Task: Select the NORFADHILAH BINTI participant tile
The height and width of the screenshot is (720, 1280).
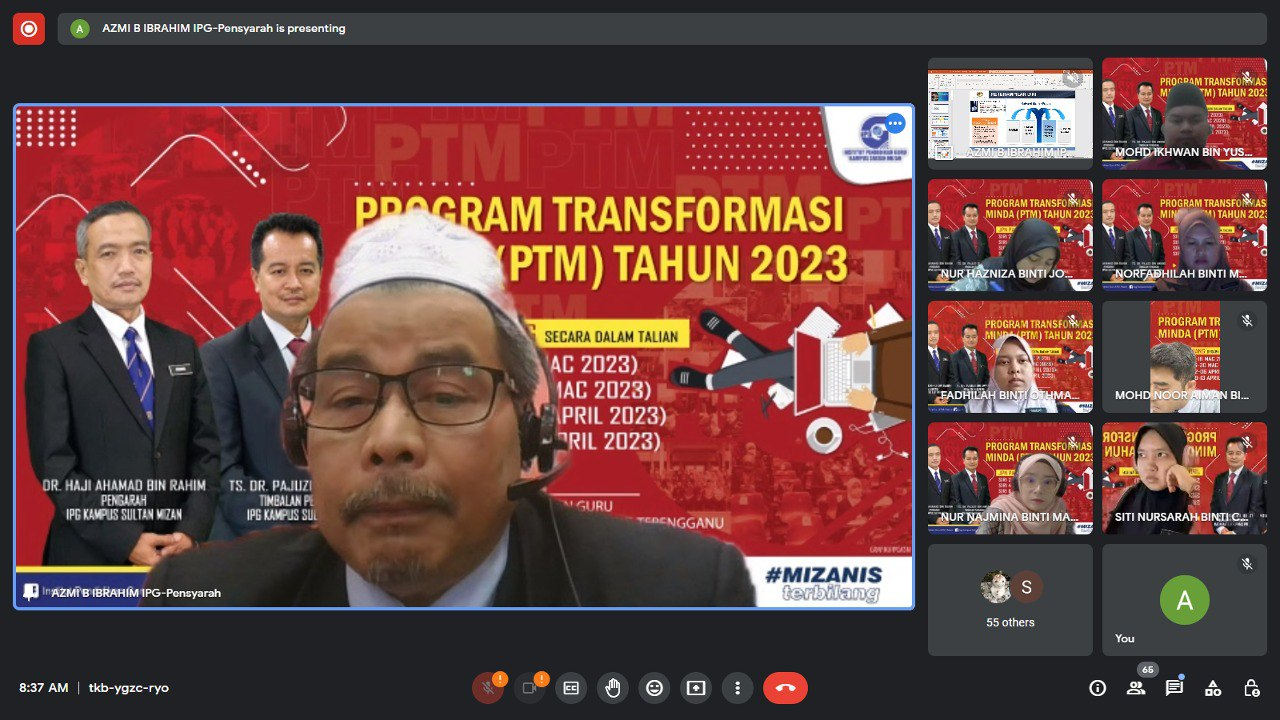Action: [x=1184, y=235]
